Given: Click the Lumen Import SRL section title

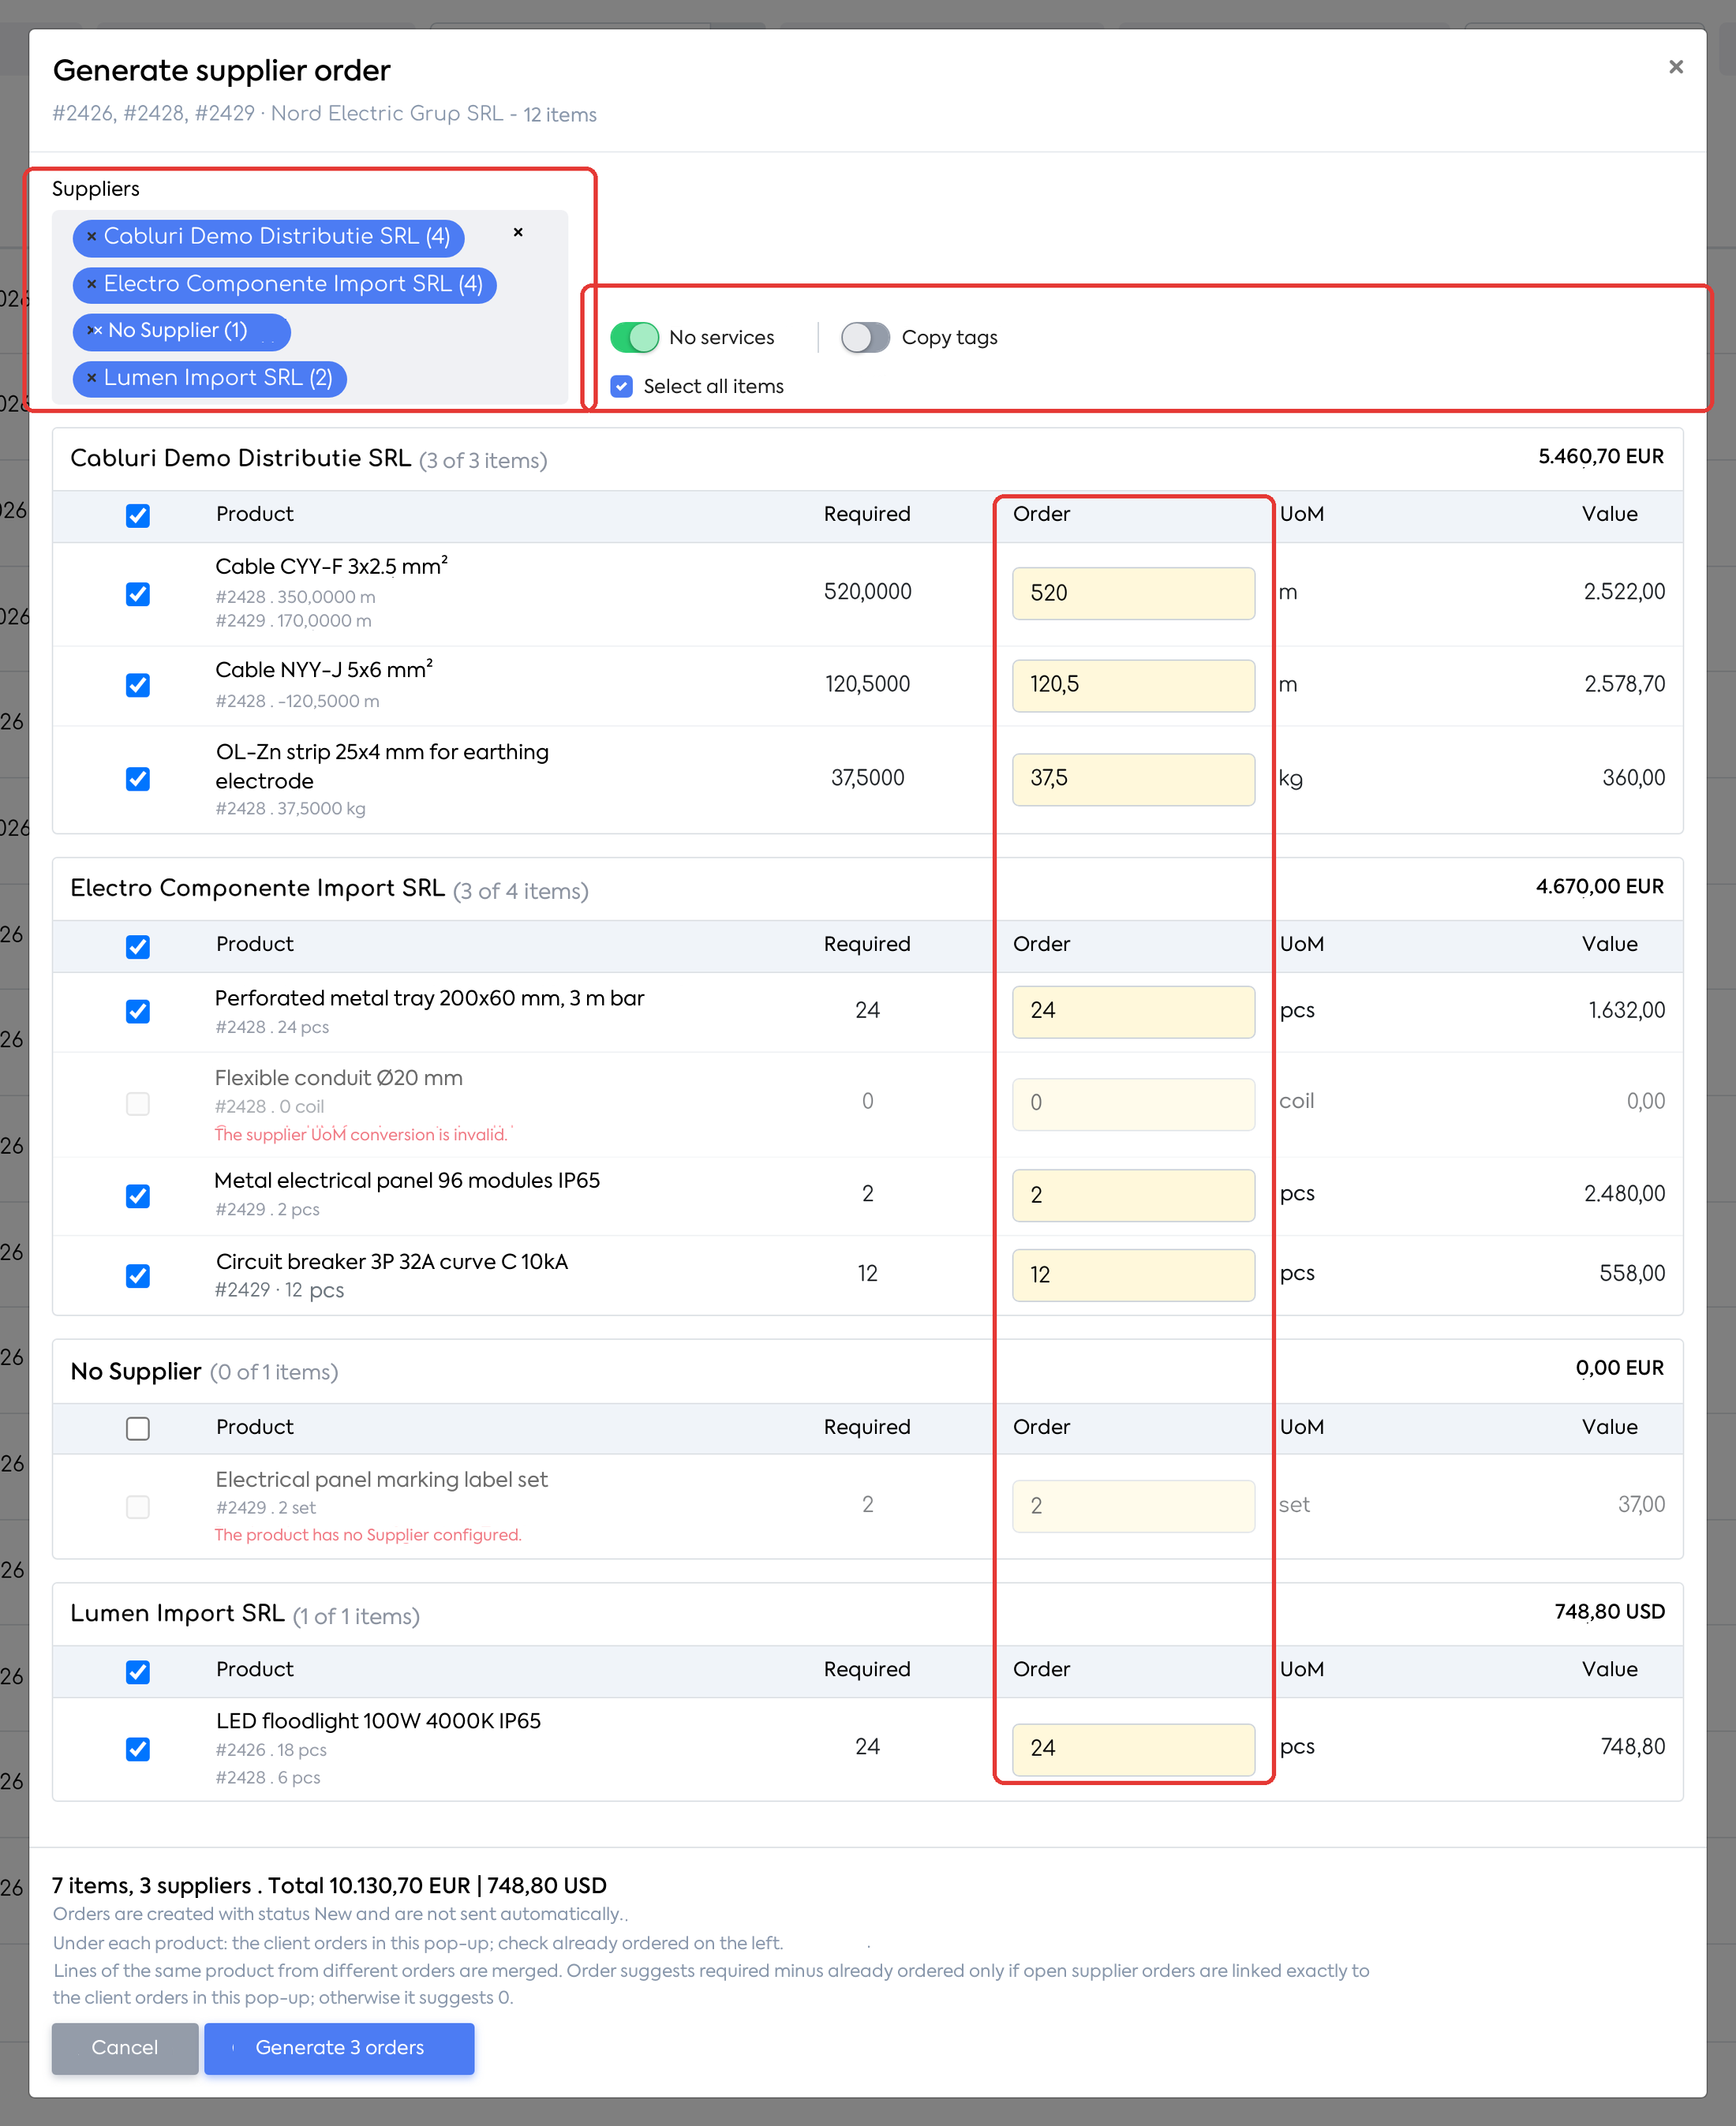Looking at the screenshot, I should click(177, 1613).
